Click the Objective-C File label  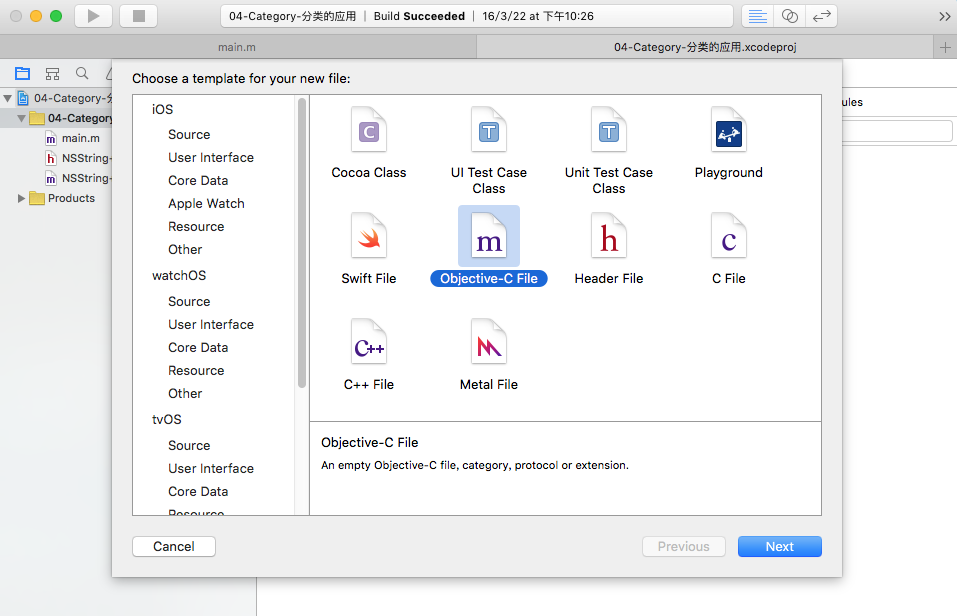(489, 278)
